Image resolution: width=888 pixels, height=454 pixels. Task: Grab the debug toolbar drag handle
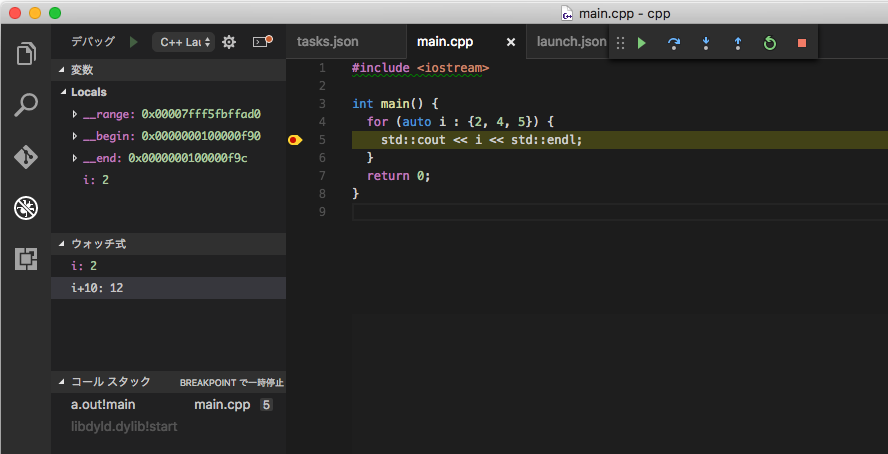(620, 43)
